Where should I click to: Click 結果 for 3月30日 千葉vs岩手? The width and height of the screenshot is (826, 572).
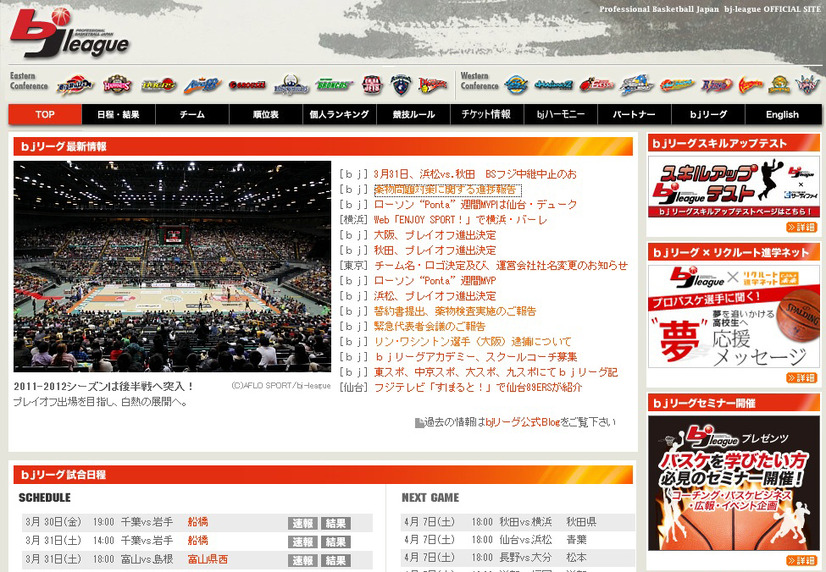pos(336,524)
